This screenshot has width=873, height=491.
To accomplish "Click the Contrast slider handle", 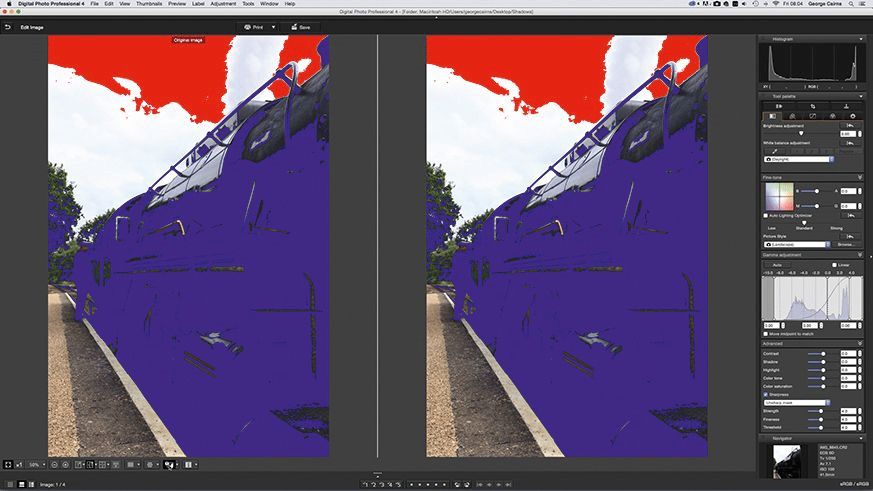I will (x=823, y=354).
